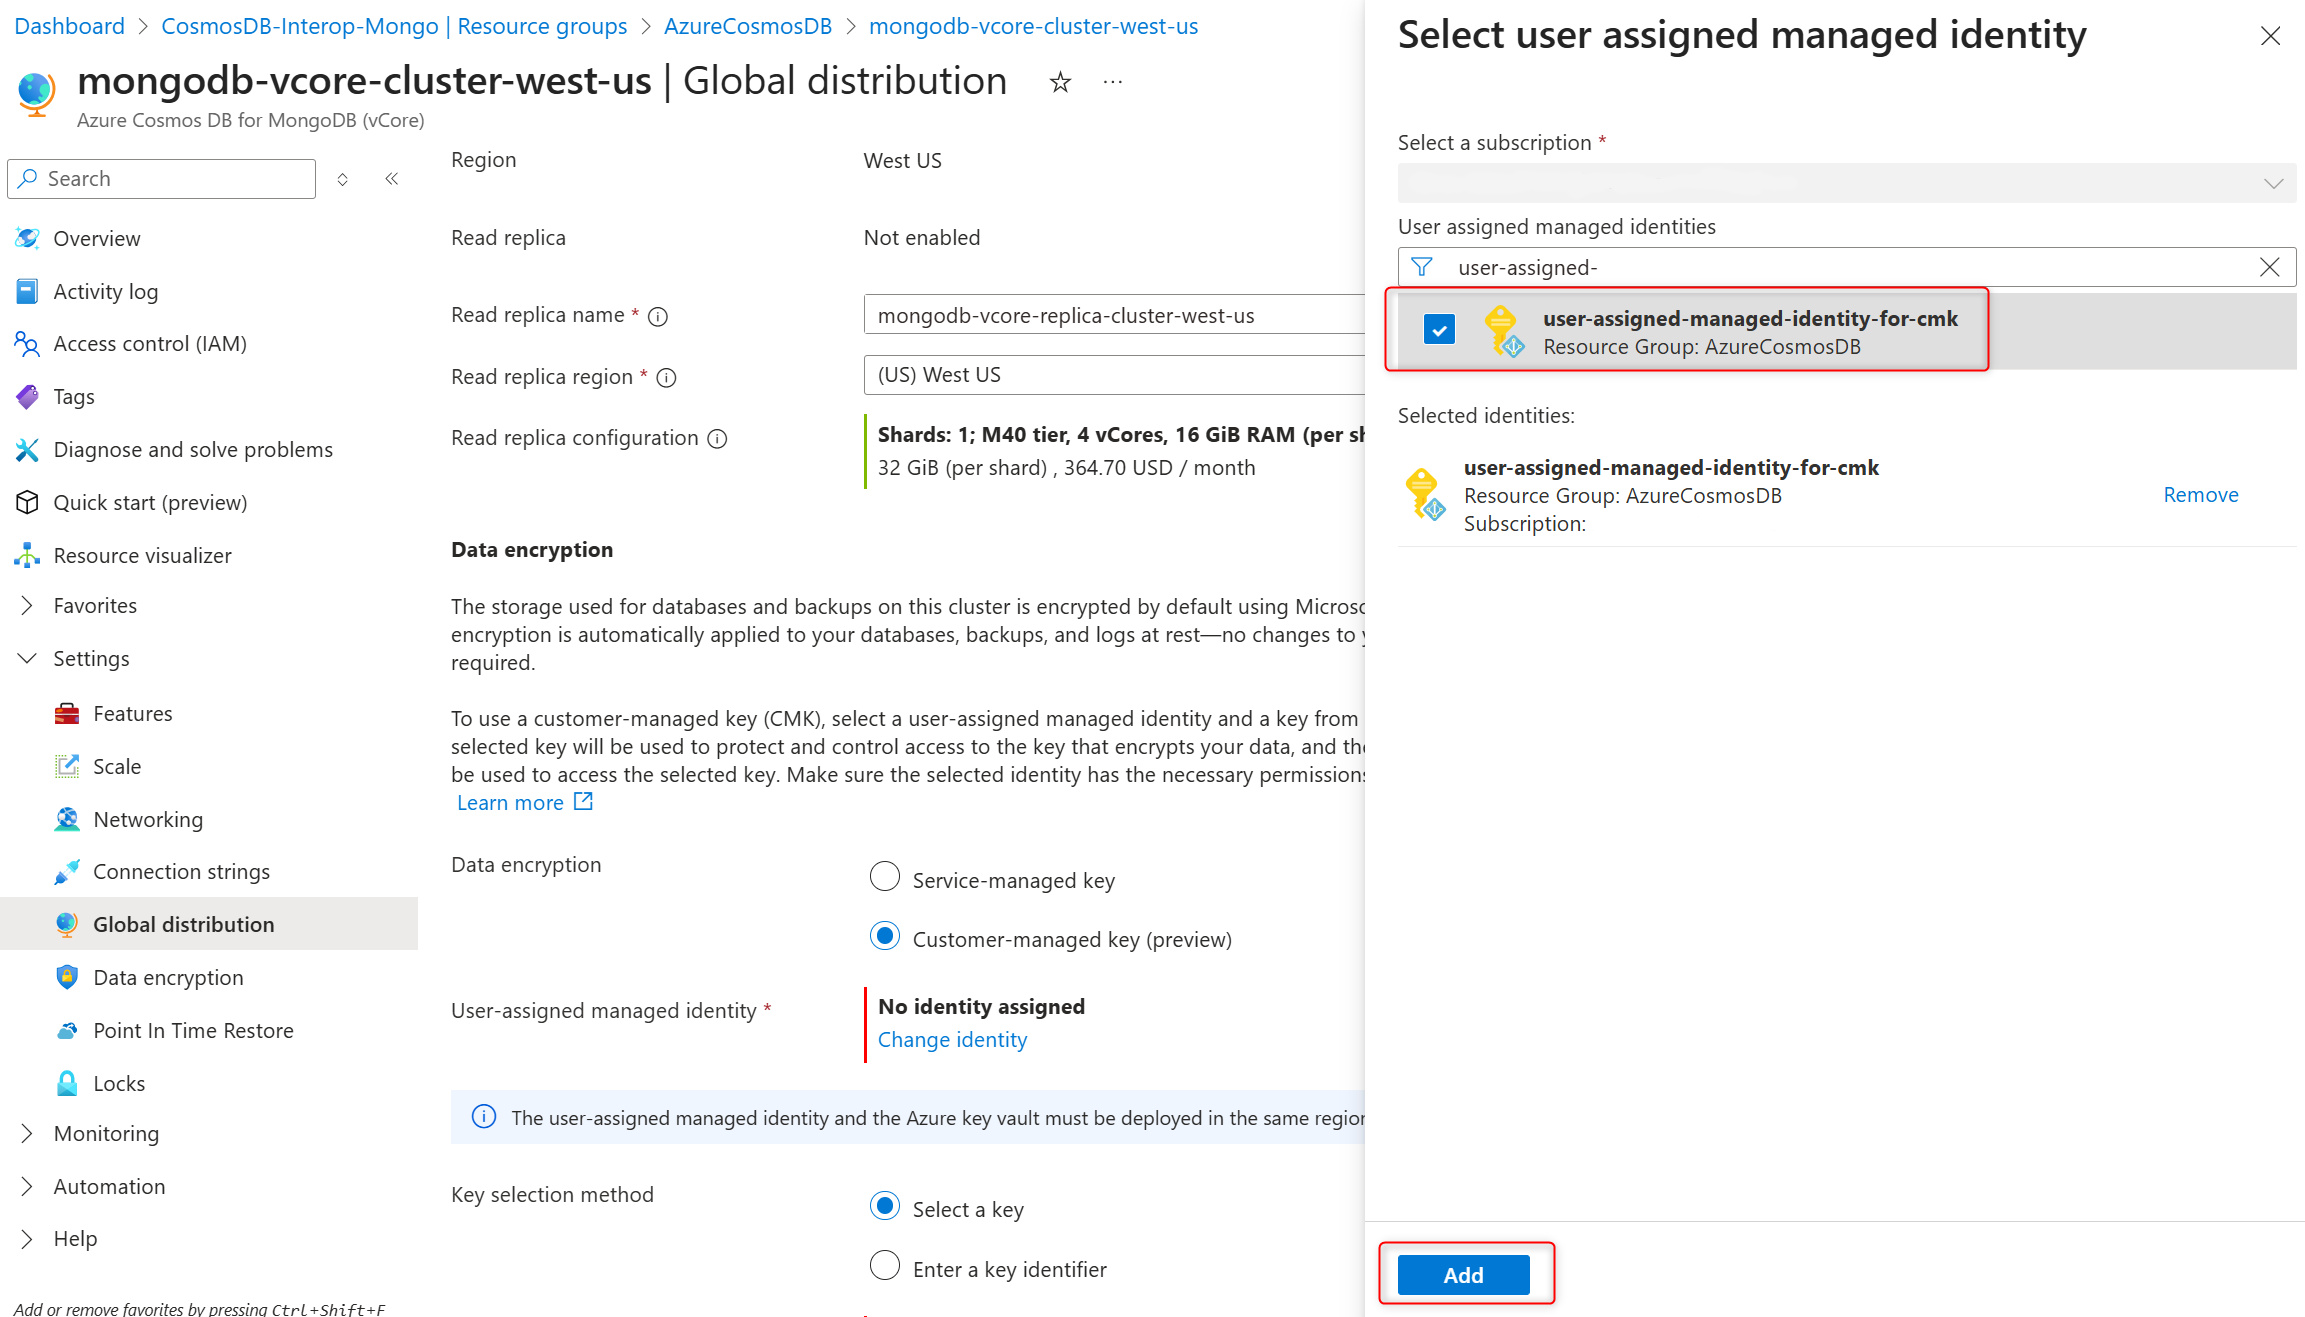
Task: Collapse the Settings section
Action: 27,659
